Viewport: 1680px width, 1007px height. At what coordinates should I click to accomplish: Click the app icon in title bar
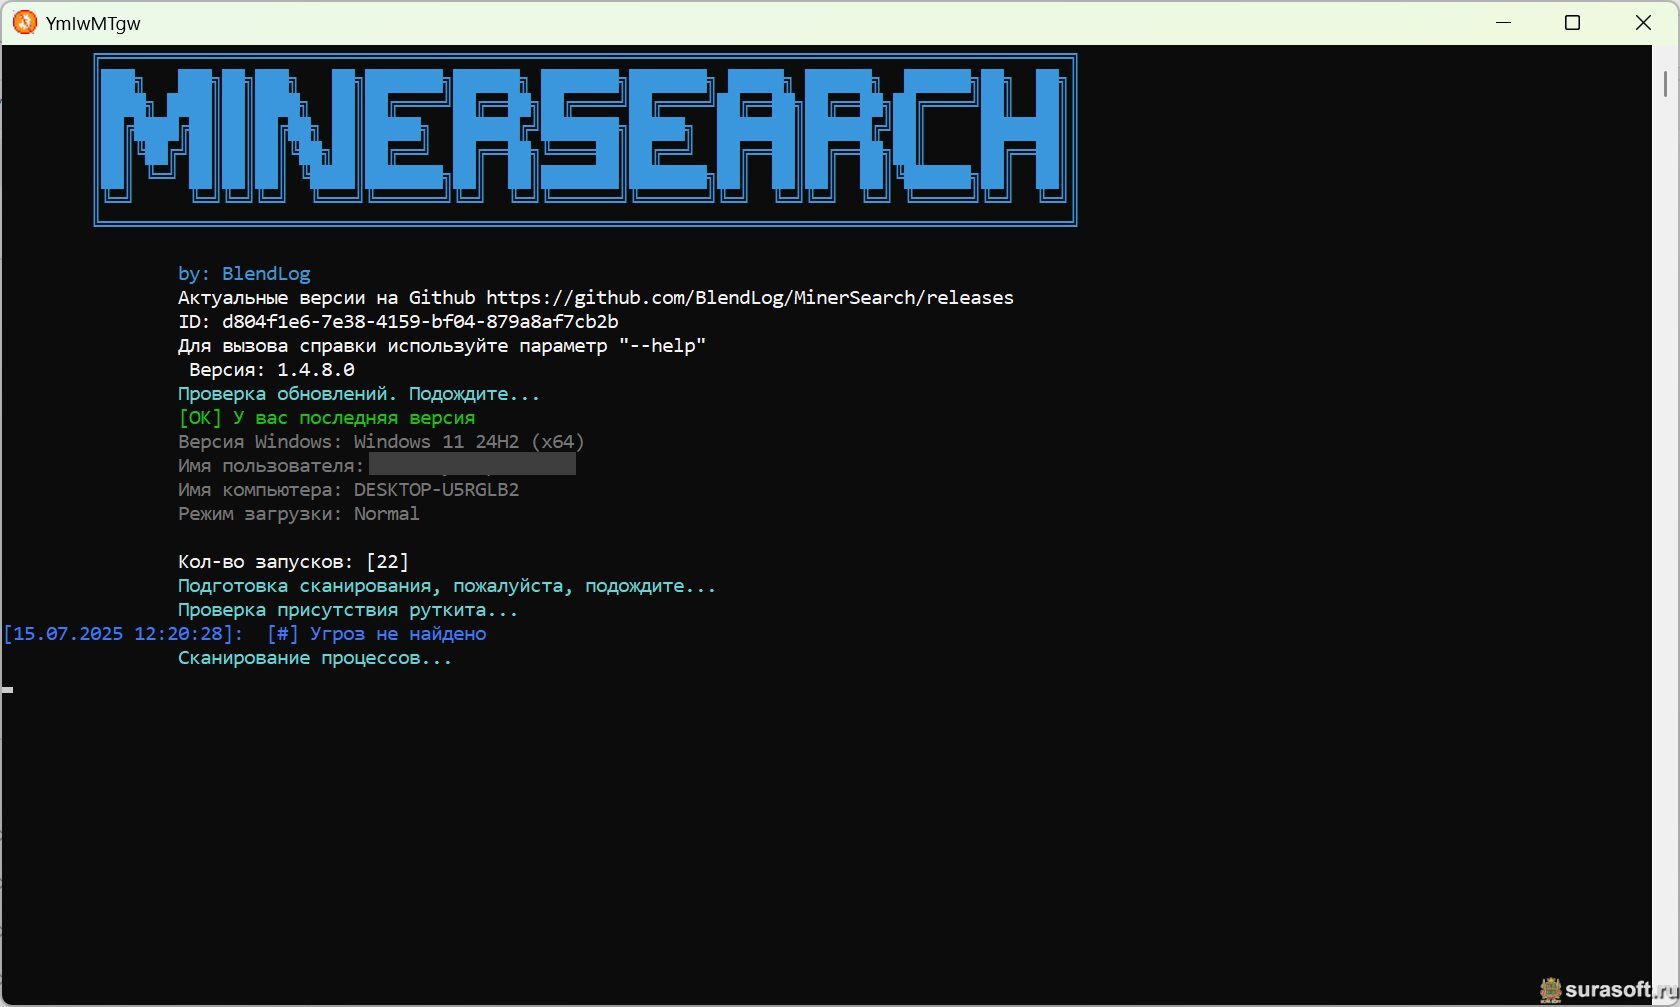[x=25, y=23]
